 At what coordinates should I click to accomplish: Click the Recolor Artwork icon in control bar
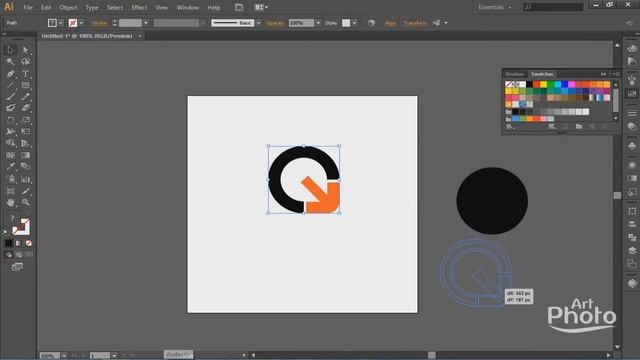pos(371,23)
